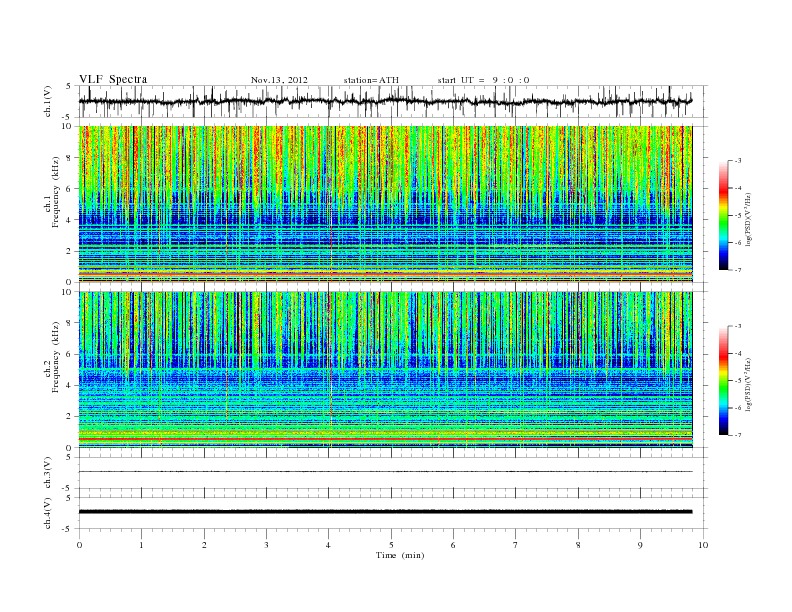Click the lower colorbar '-7' tick label
The width and height of the screenshot is (792, 612).
pos(737,435)
